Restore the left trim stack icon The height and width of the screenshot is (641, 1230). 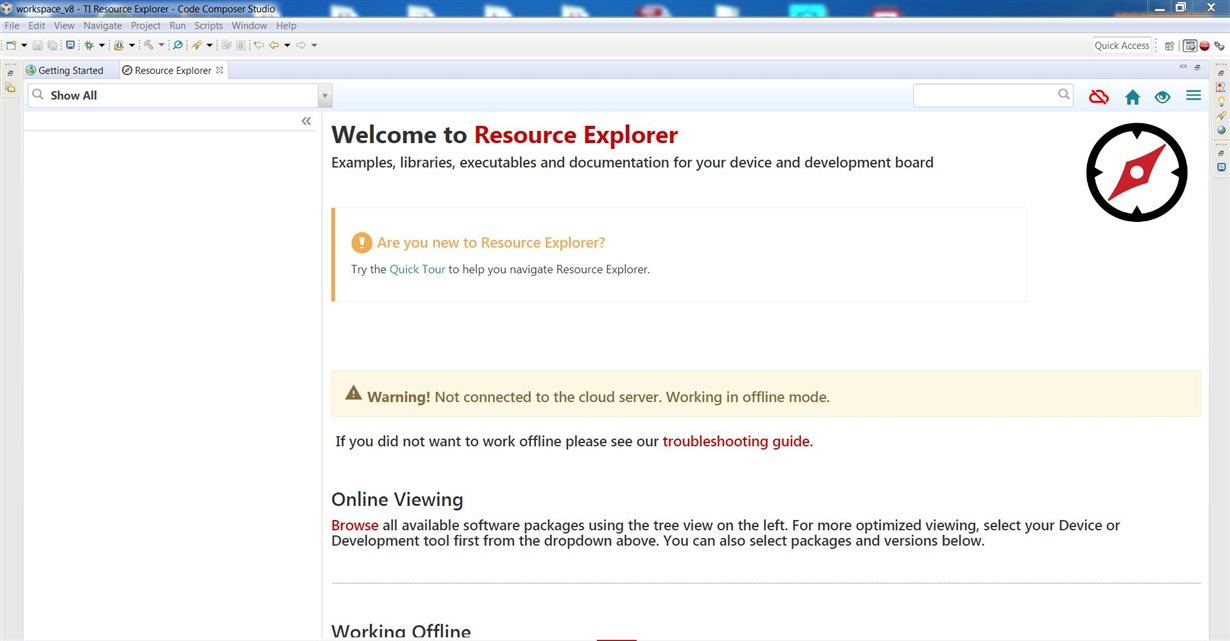[x=10, y=73]
